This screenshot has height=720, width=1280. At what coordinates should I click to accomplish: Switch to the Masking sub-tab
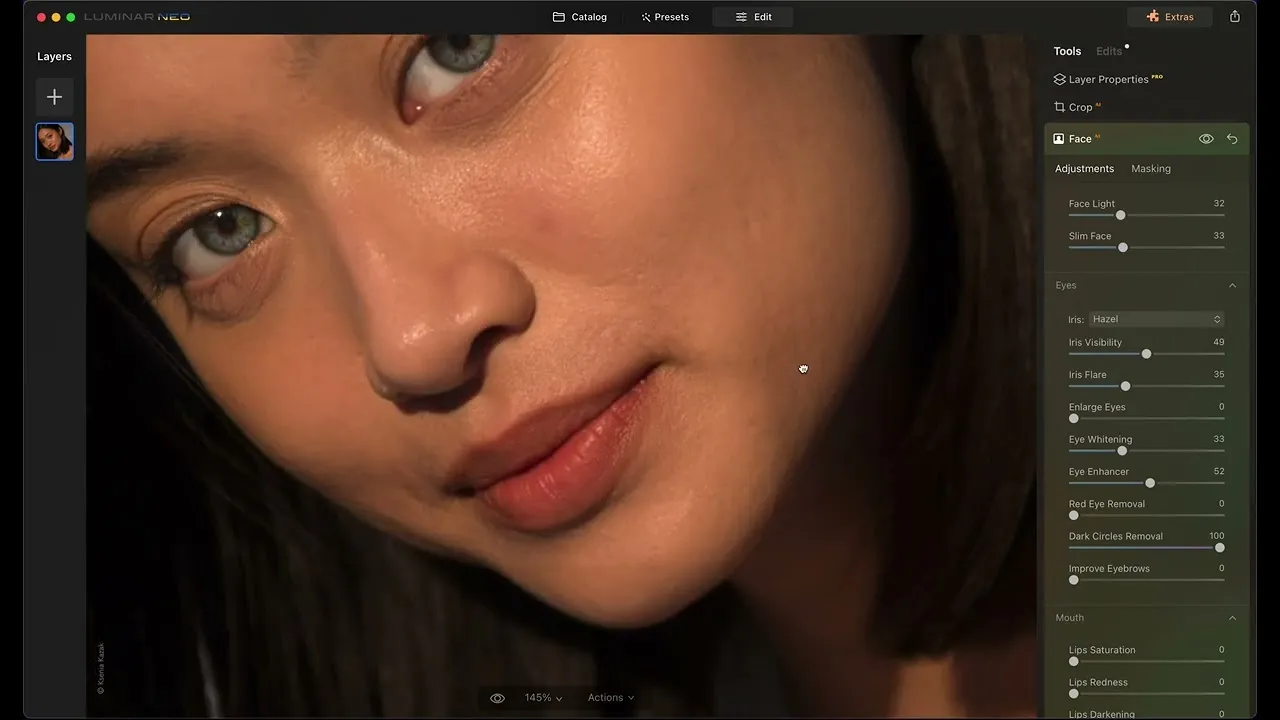click(1151, 169)
